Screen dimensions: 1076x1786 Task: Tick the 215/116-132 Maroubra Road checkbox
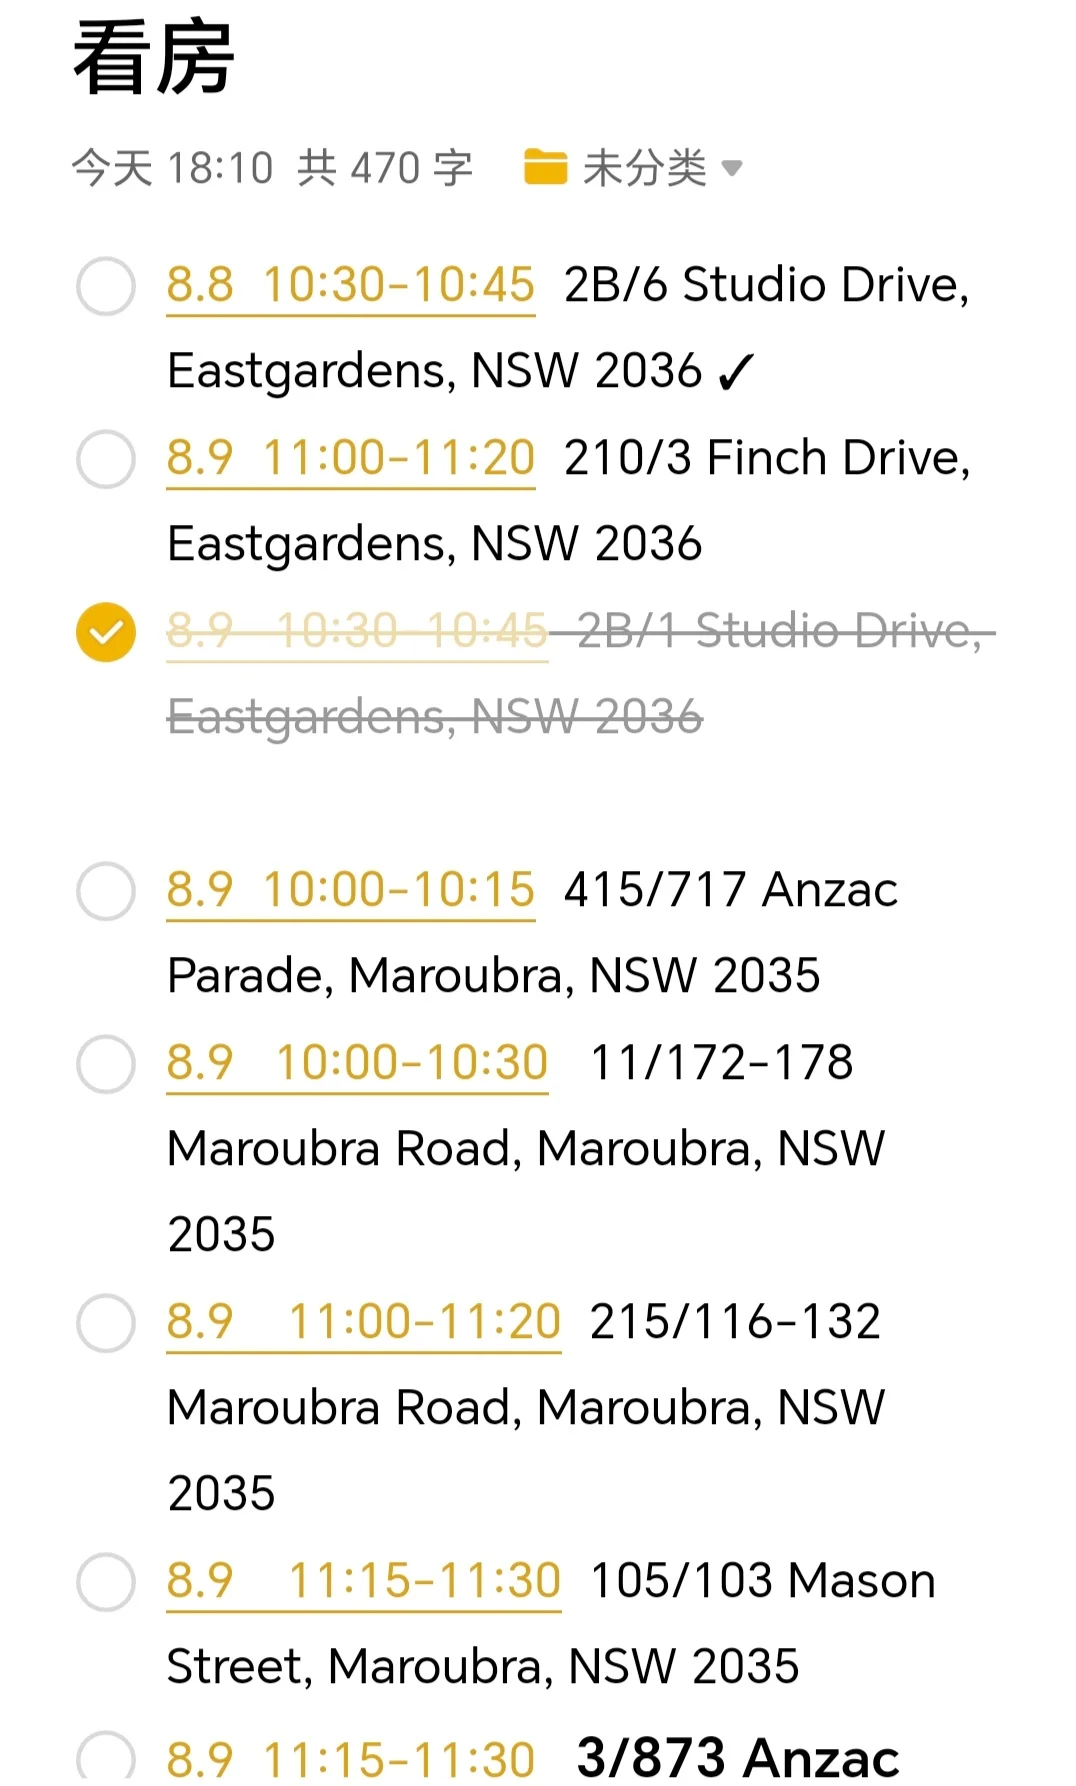pyautogui.click(x=106, y=1323)
